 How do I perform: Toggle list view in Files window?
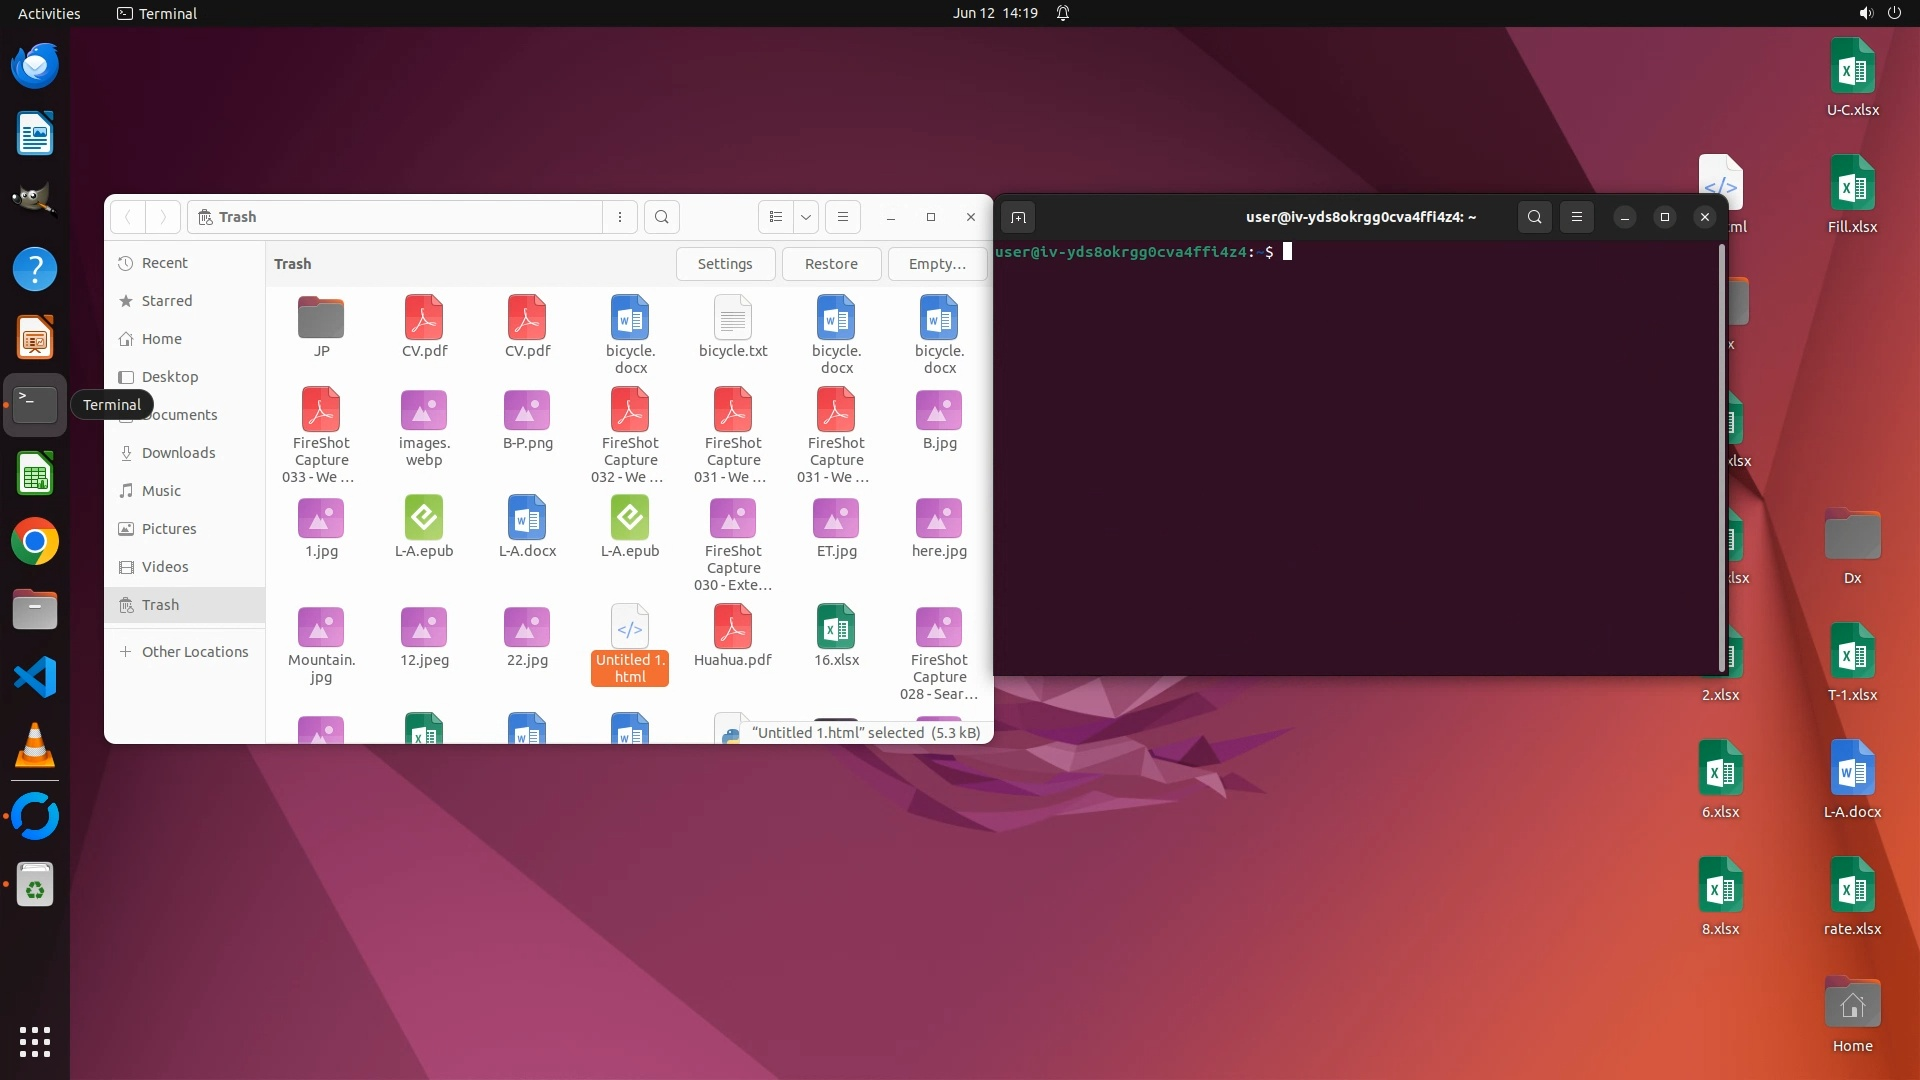coord(776,217)
